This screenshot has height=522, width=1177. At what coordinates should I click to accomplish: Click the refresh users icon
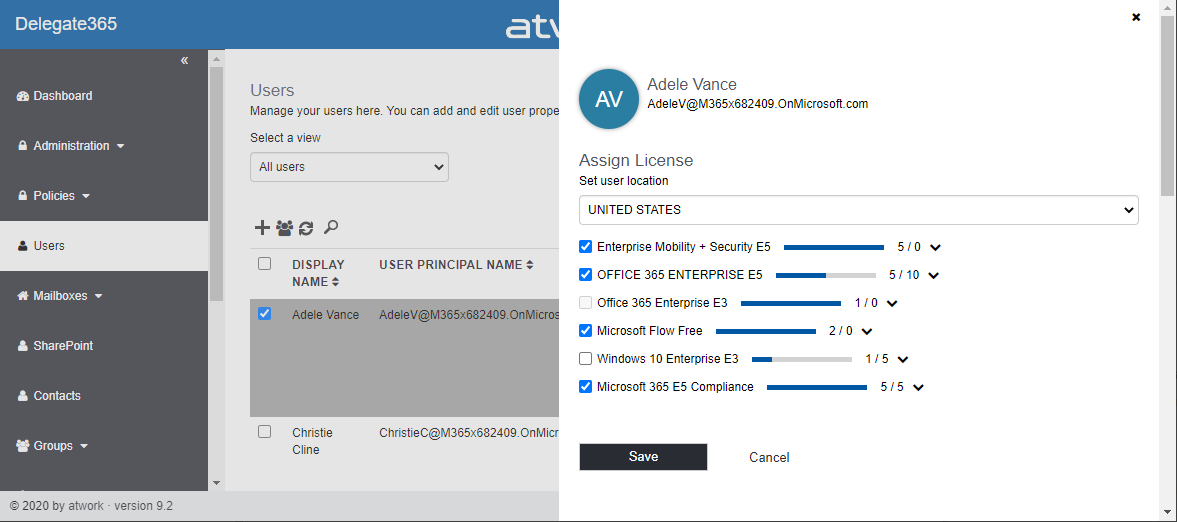click(x=306, y=228)
